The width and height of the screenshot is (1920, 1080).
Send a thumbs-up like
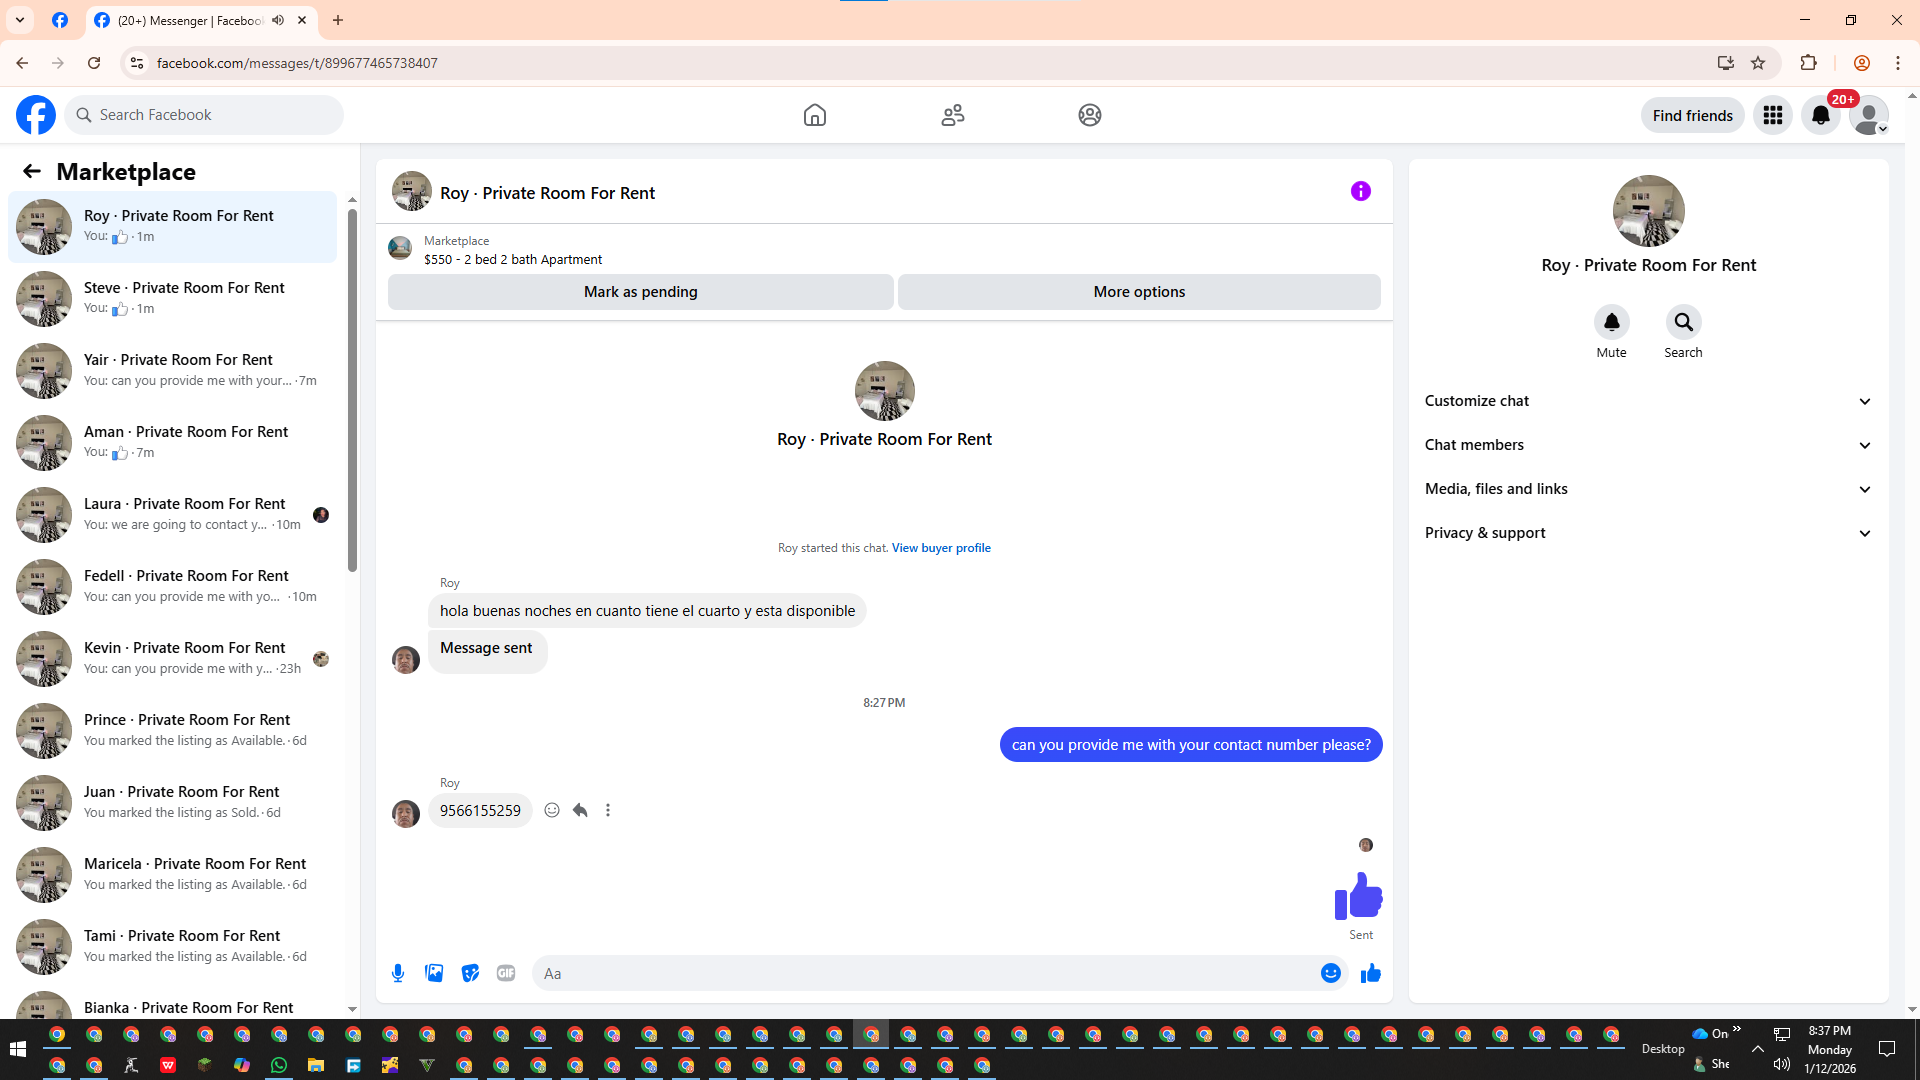click(x=1370, y=973)
